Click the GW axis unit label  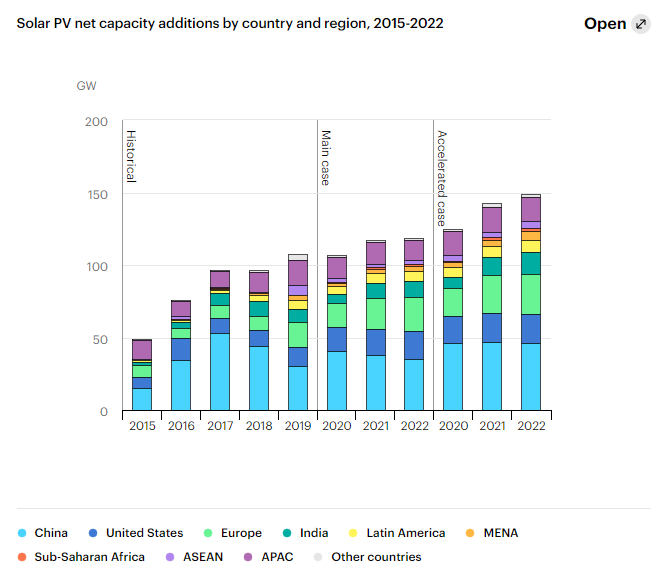[x=87, y=86]
